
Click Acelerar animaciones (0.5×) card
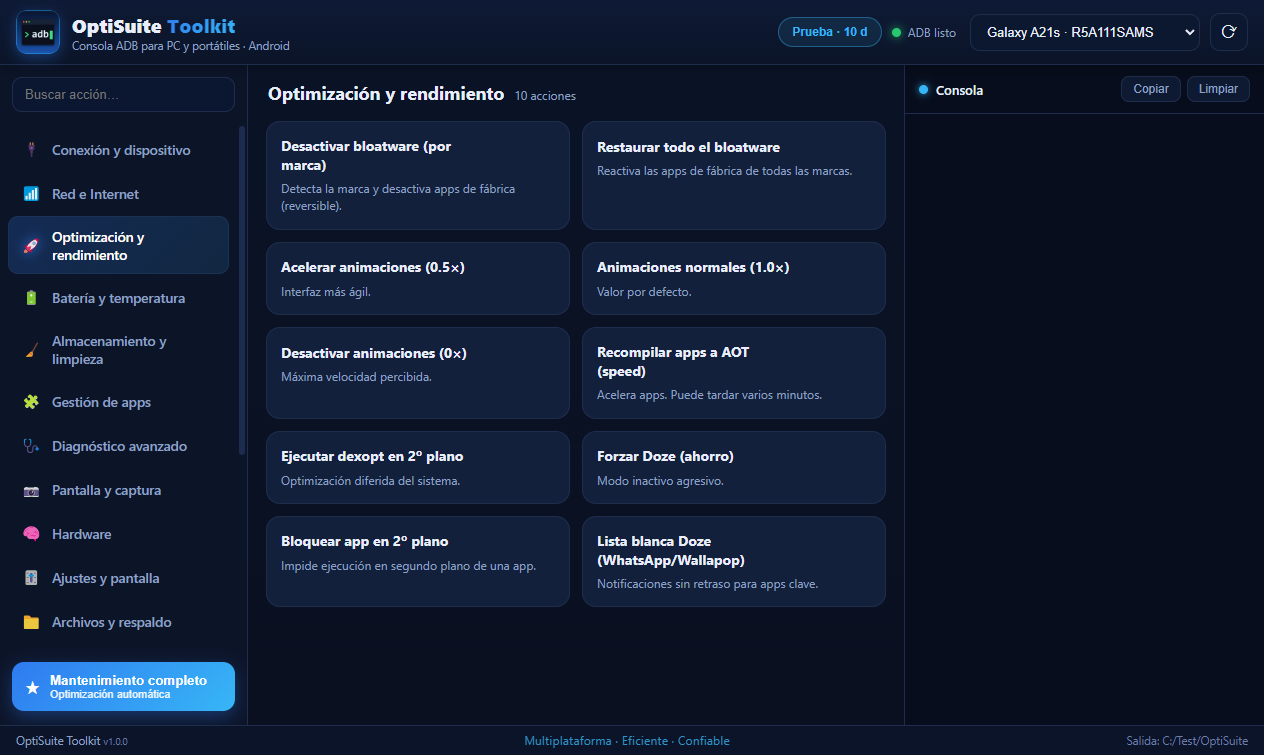[418, 278]
